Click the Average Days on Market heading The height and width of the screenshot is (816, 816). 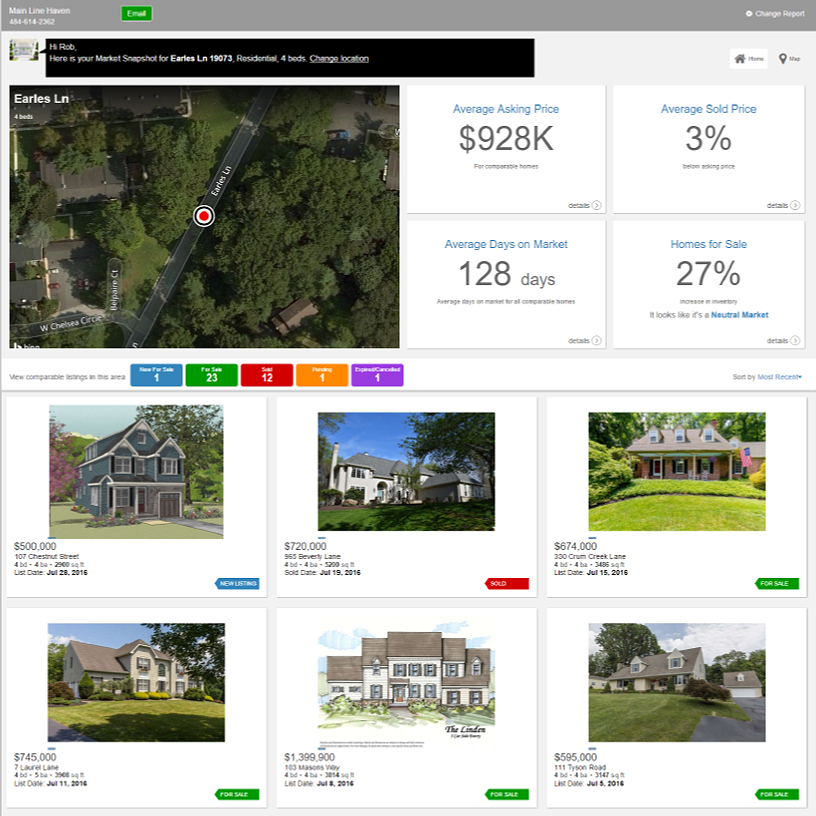pos(506,244)
